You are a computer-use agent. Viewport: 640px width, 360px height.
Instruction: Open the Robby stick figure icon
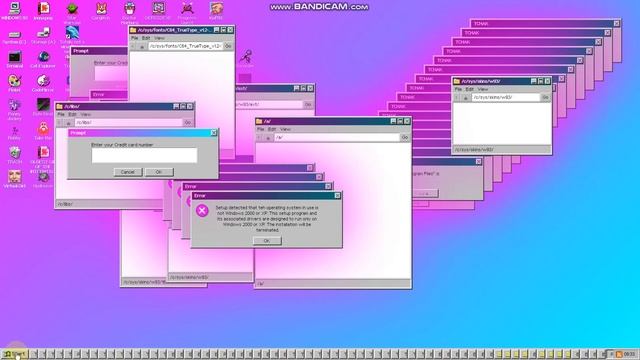coord(15,133)
